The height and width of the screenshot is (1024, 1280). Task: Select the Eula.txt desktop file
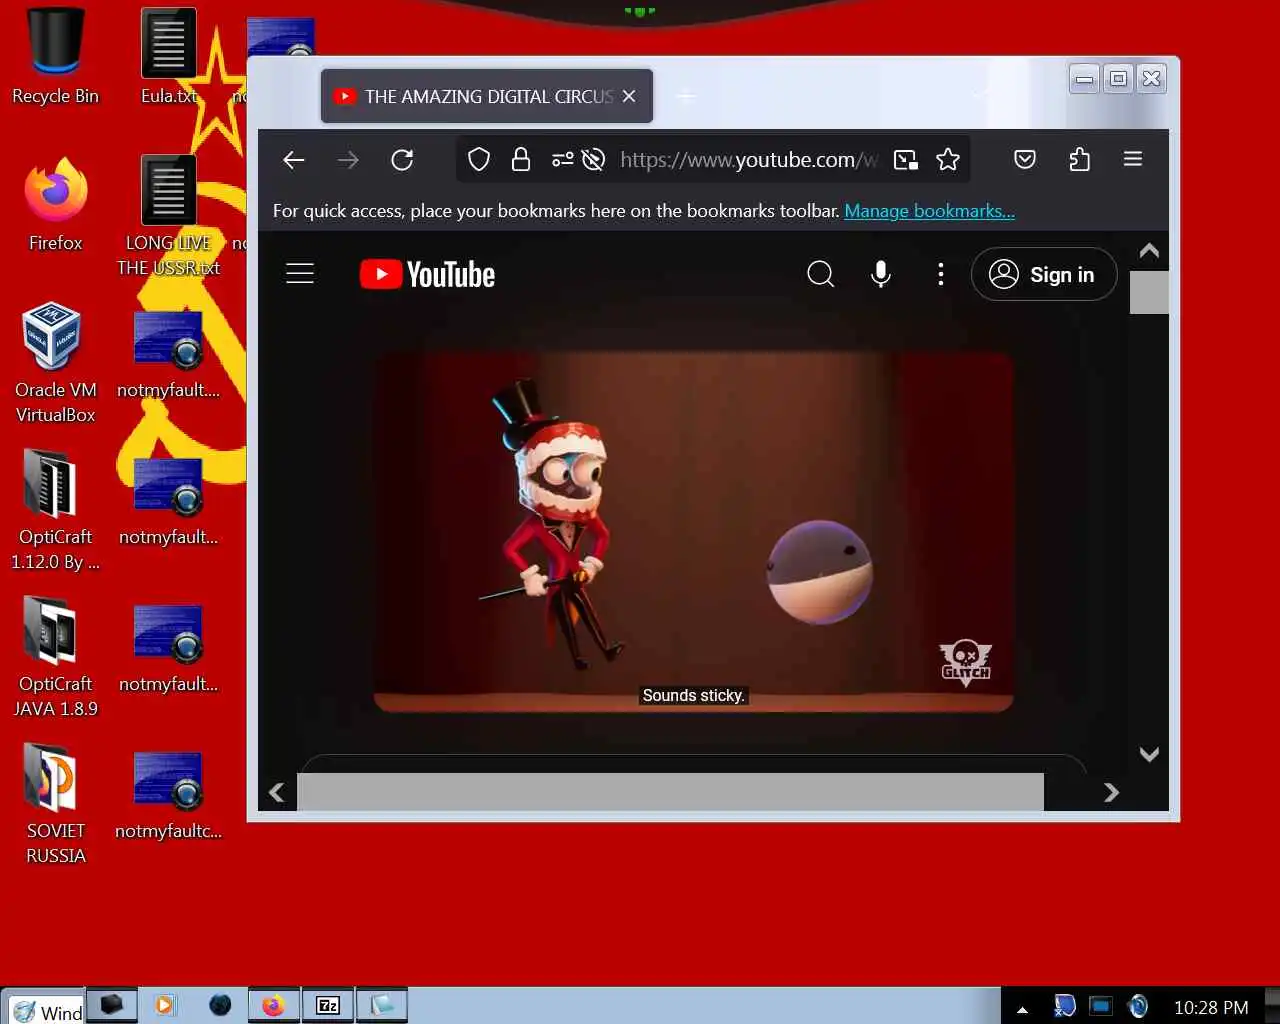click(168, 56)
